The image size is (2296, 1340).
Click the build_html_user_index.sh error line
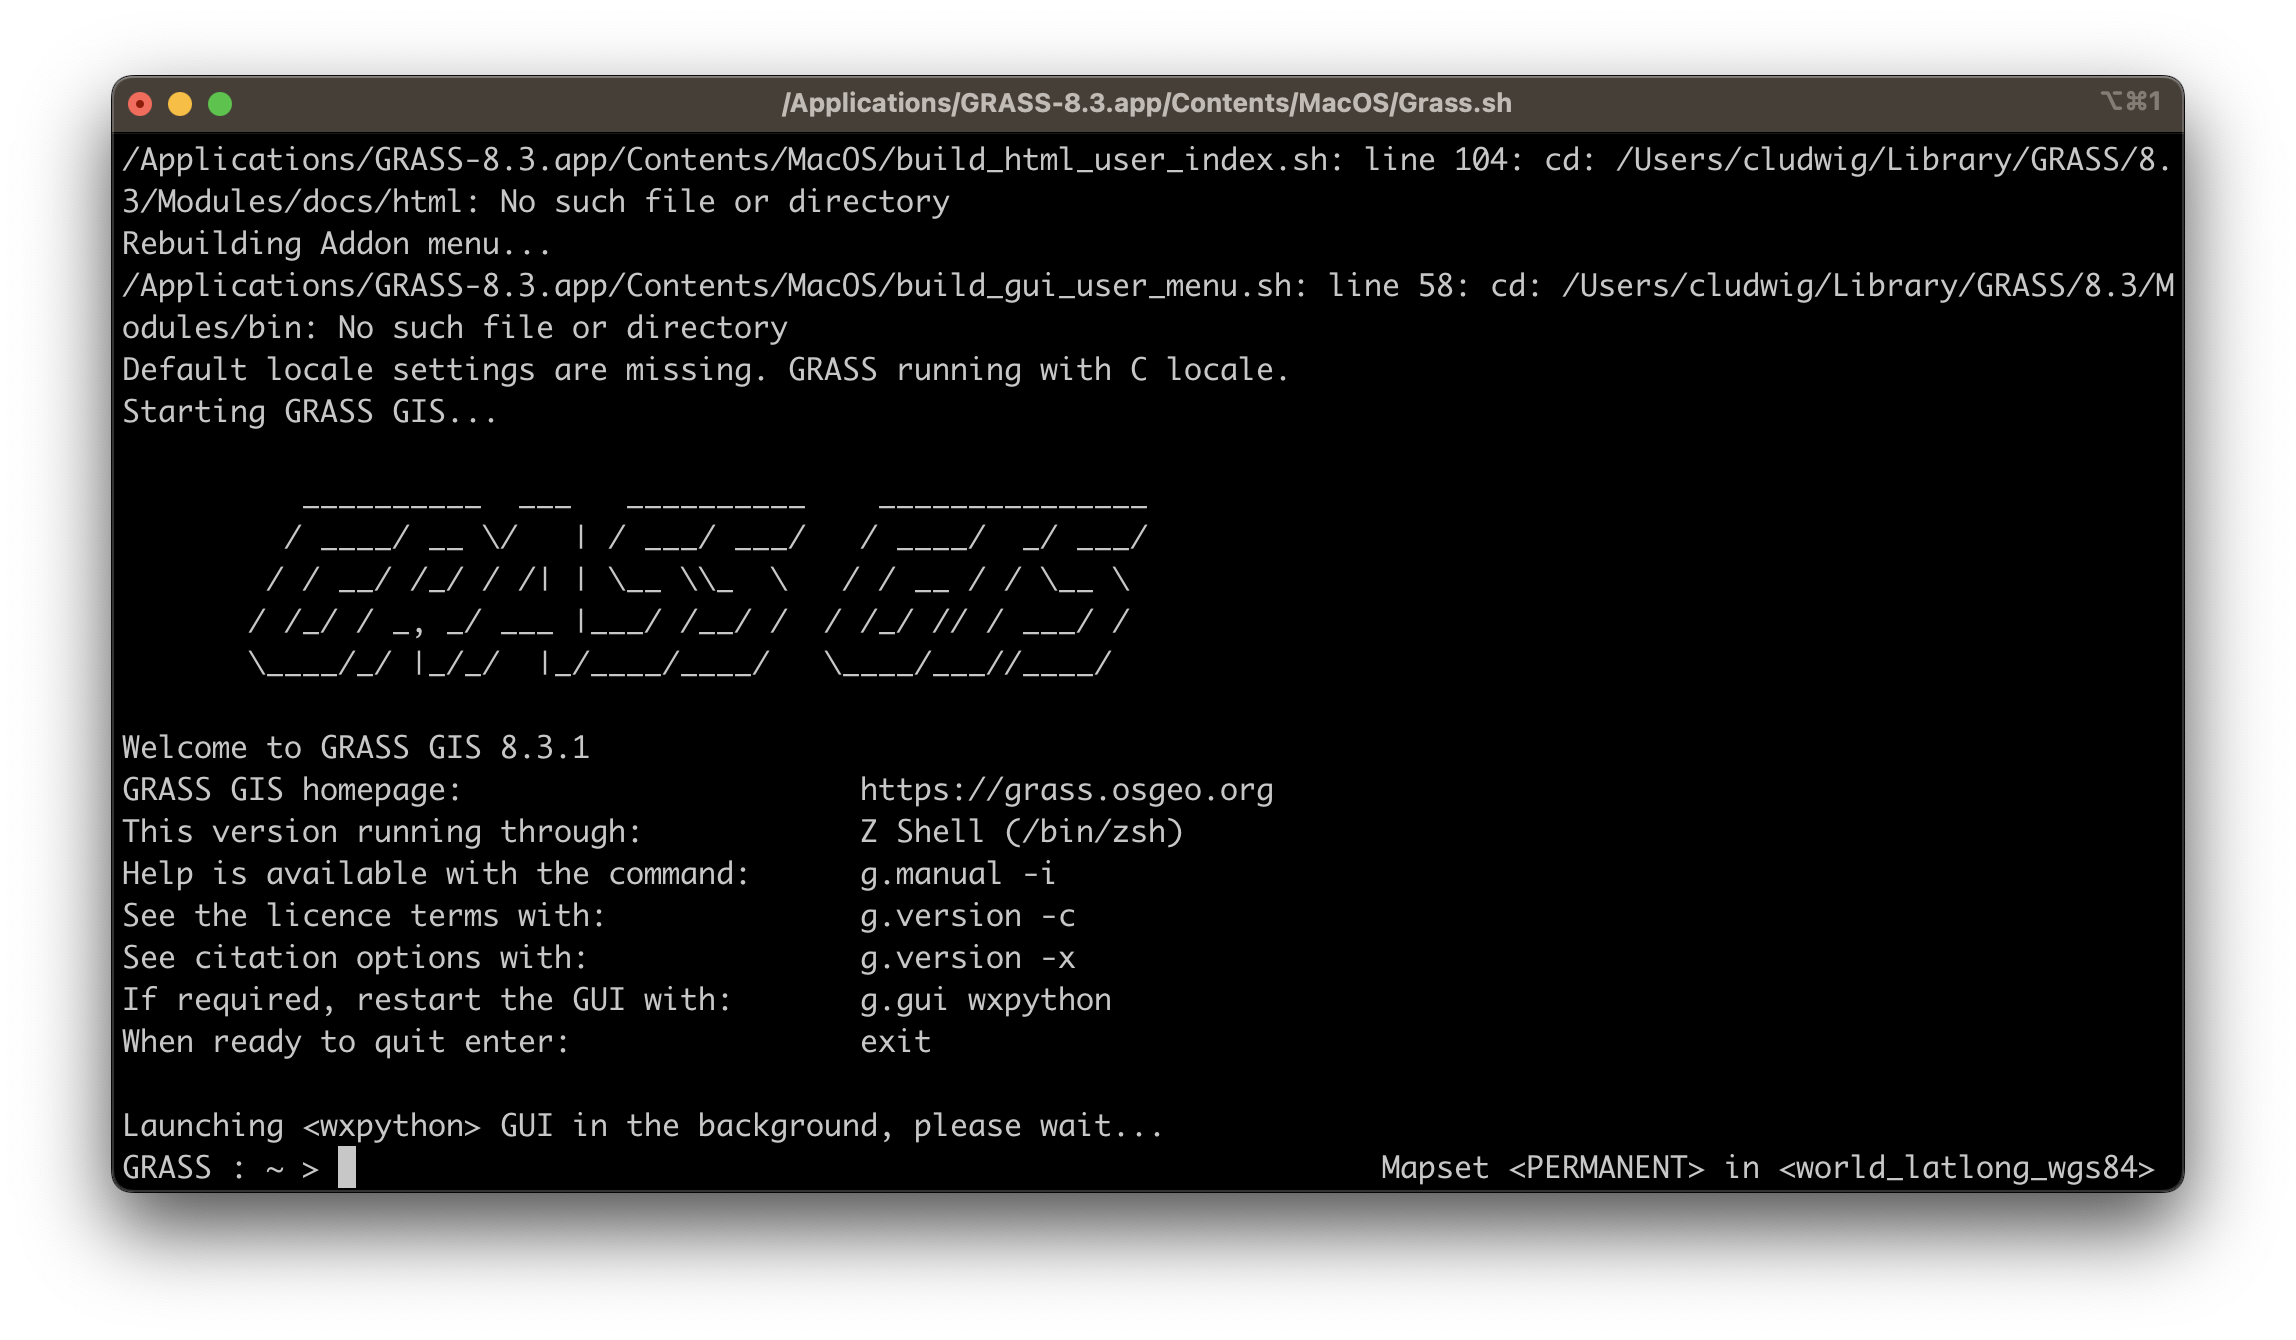[x=1146, y=181]
